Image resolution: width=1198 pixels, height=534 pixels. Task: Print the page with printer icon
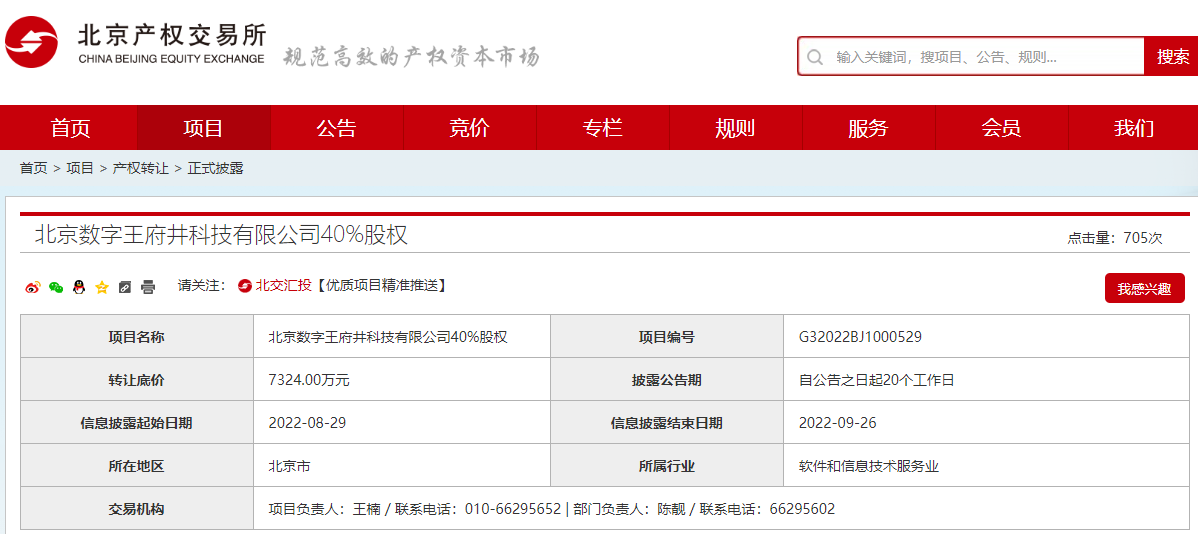coord(148,287)
